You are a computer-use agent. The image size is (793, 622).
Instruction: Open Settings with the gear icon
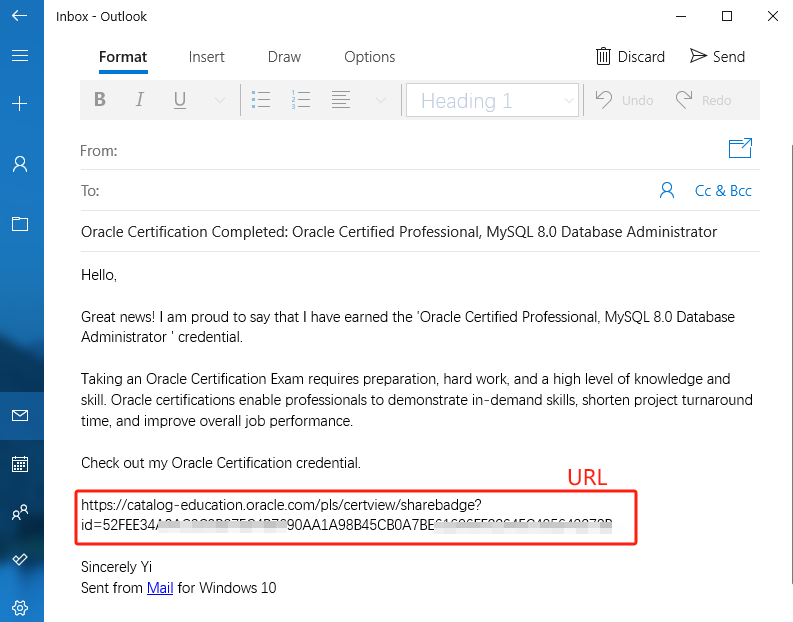[20, 607]
